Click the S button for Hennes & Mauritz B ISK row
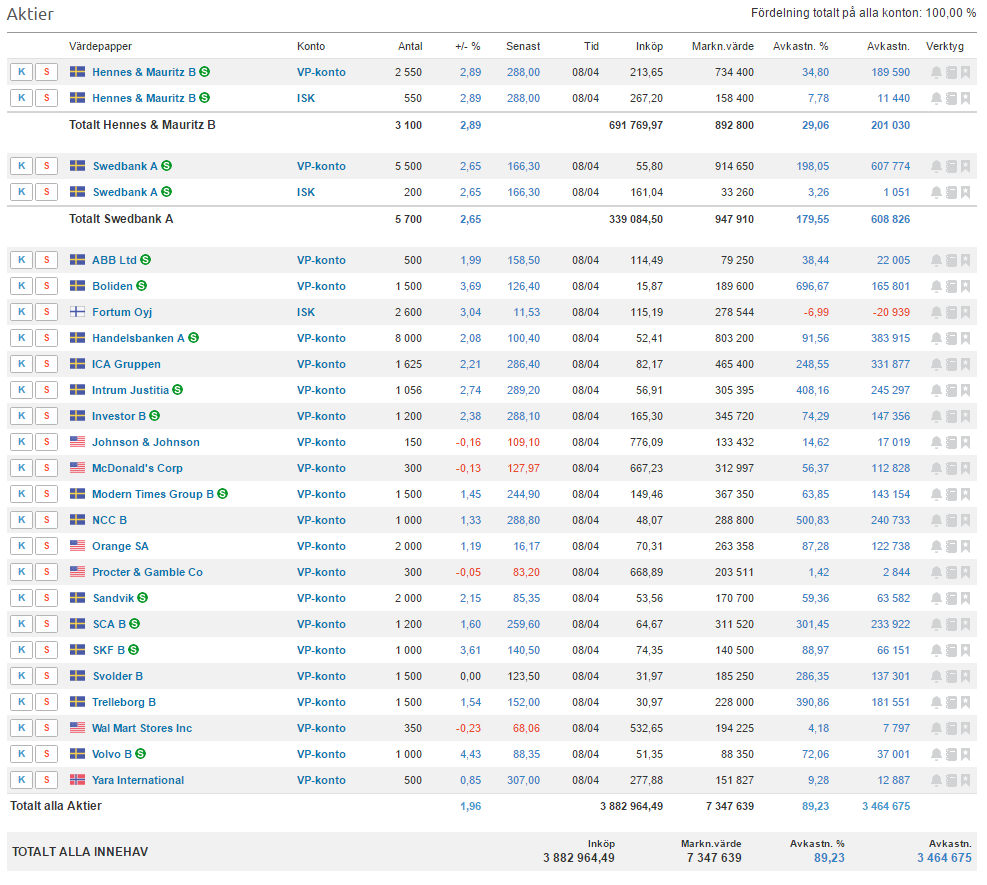The width and height of the screenshot is (987, 885). point(47,98)
